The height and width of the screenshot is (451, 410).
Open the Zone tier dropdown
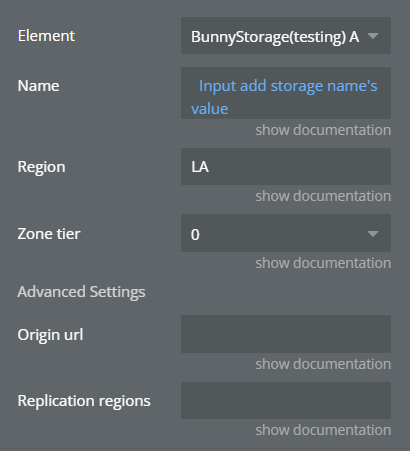click(286, 233)
